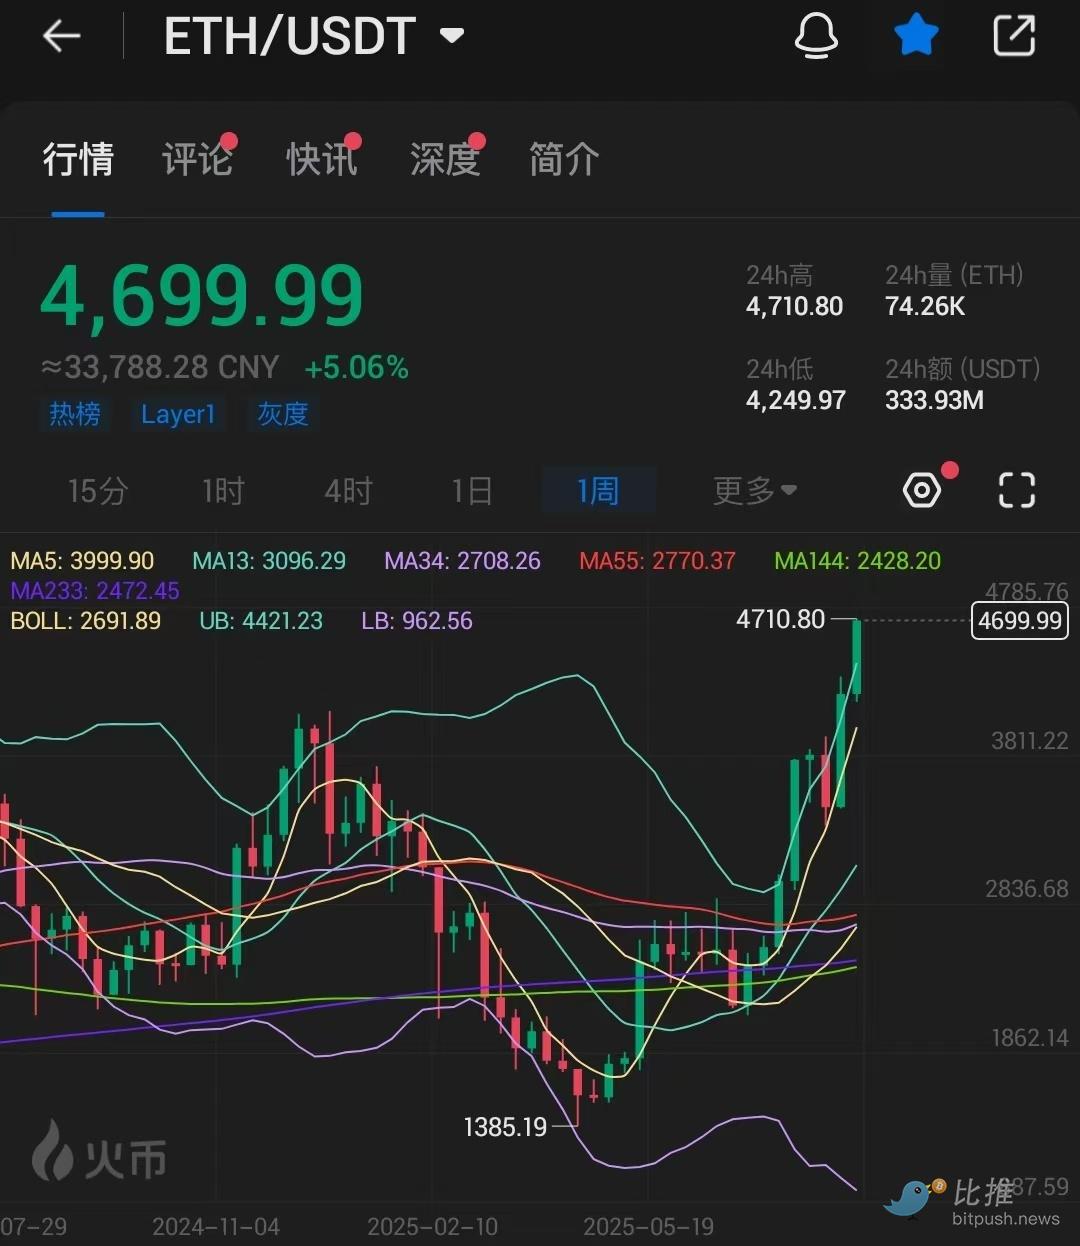Tap the MA144: 2428.20 indicator

(857, 561)
